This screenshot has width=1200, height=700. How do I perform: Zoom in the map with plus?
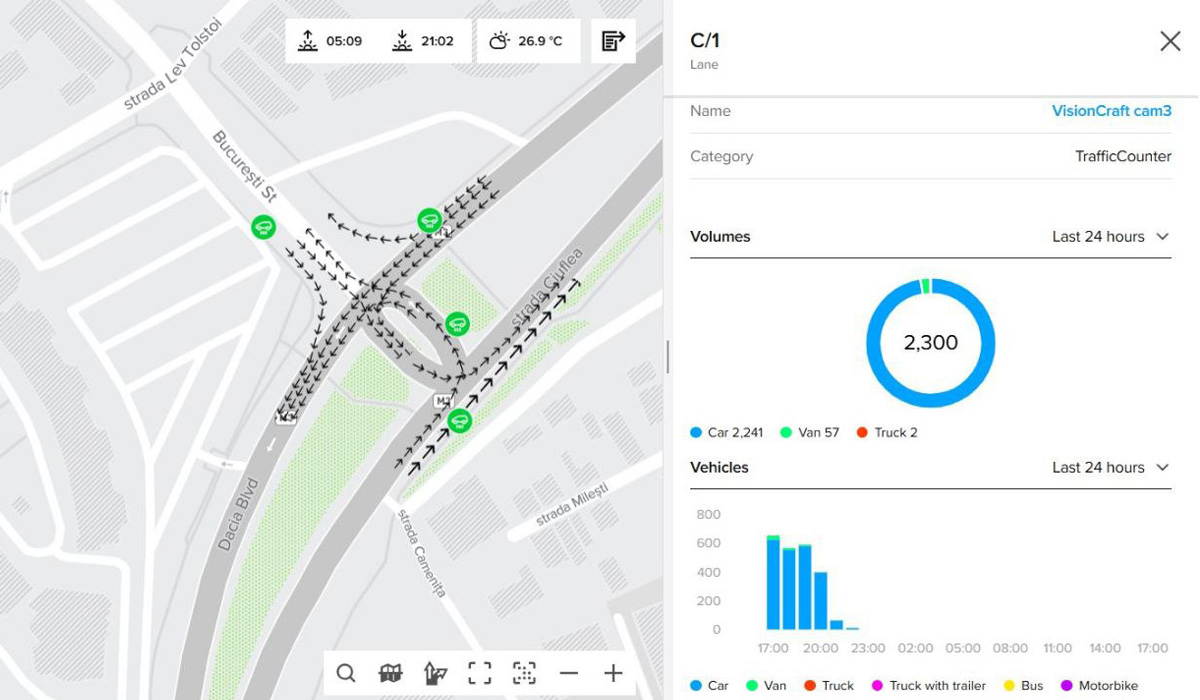click(613, 673)
